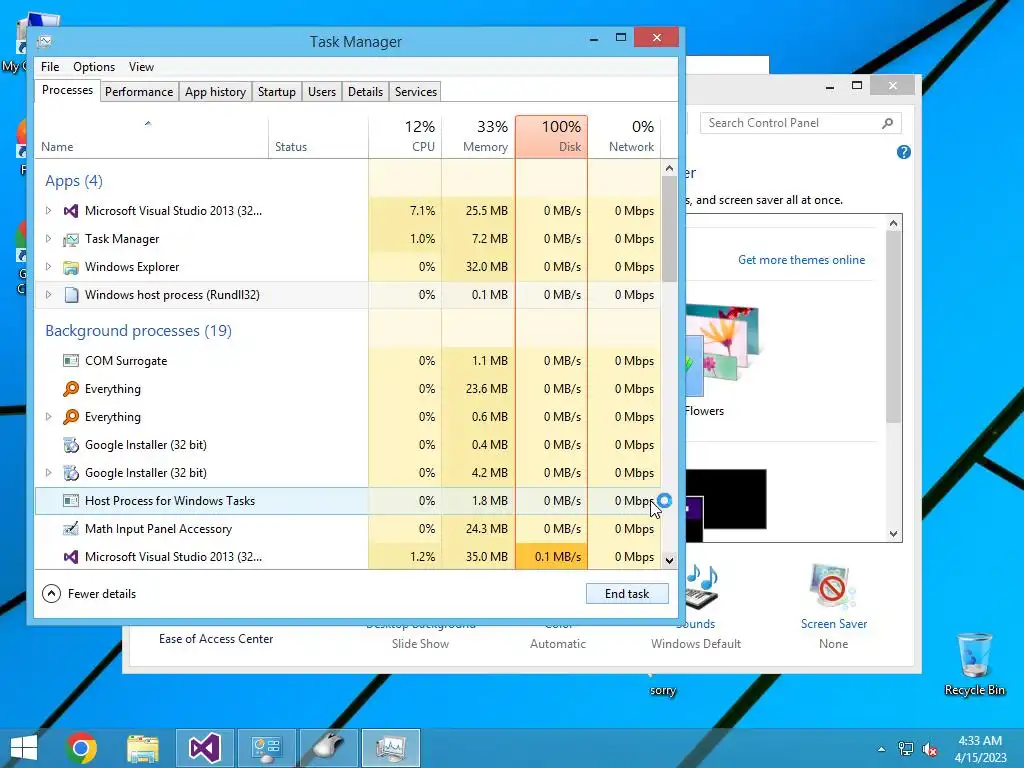This screenshot has height=768, width=1024.
Task: Expand the Microsoft Visual Studio 2013 app row
Action: tap(48, 211)
